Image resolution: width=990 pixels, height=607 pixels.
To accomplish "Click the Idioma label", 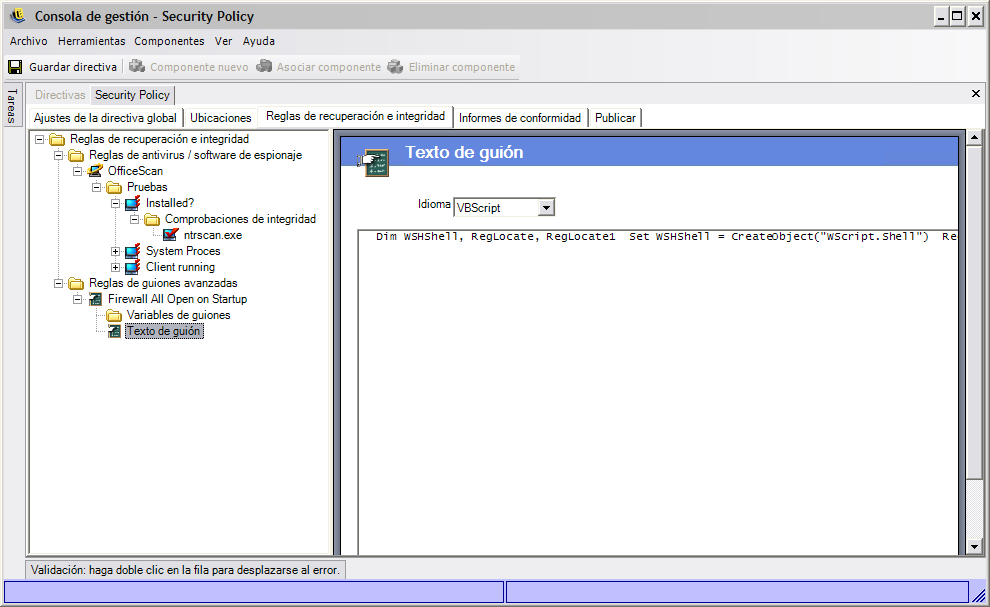I will [434, 204].
